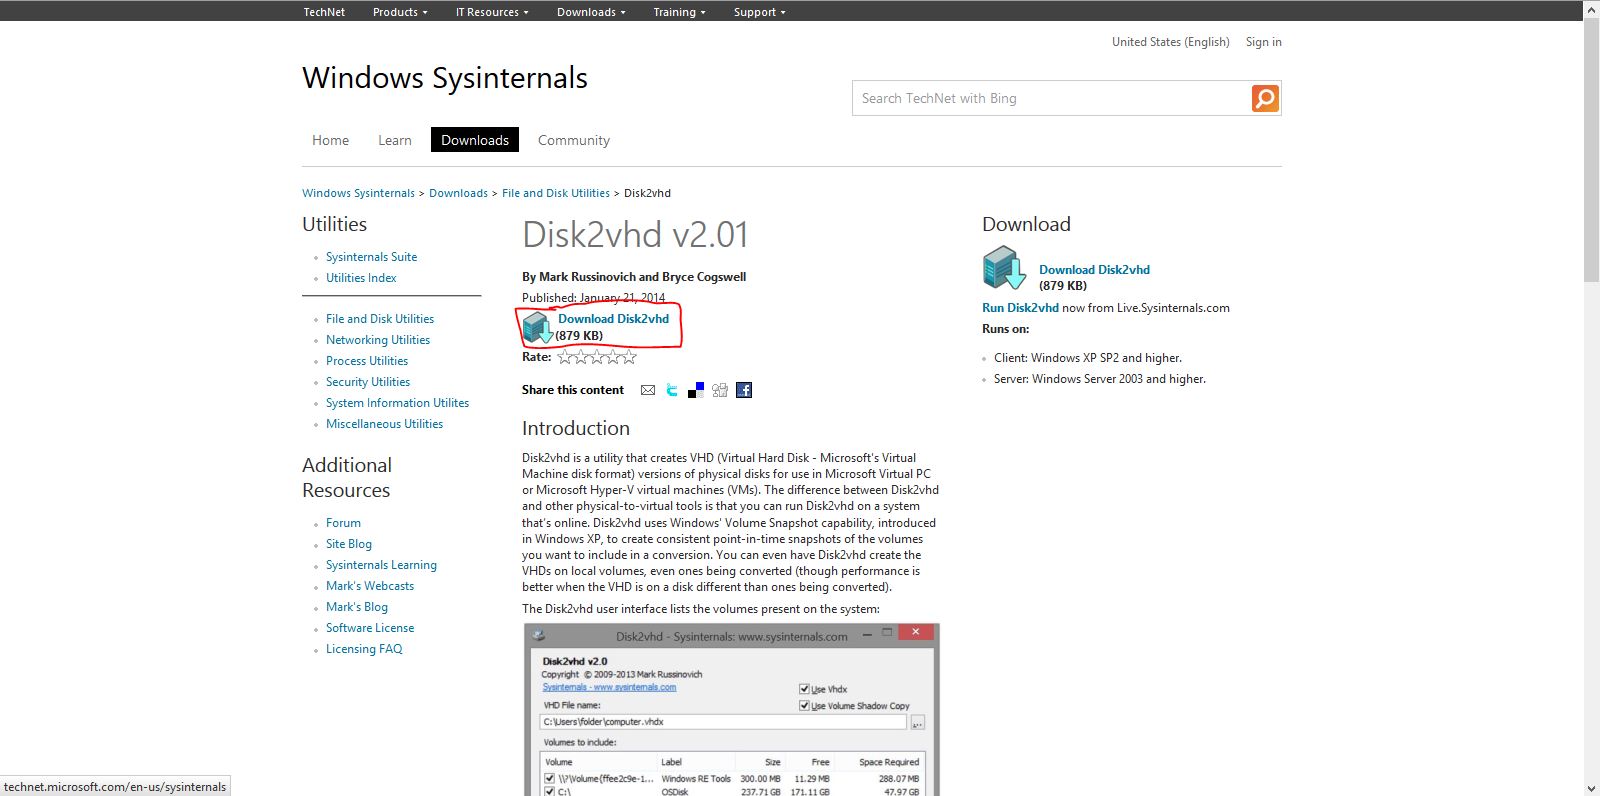Click the Disk2vhd download icon under Published date
1600x796 pixels.
point(538,327)
